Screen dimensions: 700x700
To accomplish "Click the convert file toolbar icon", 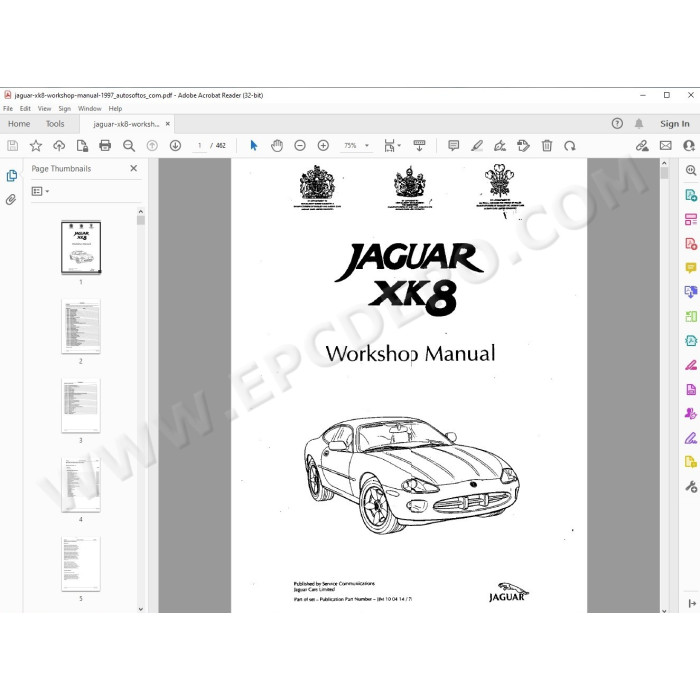I will point(82,146).
